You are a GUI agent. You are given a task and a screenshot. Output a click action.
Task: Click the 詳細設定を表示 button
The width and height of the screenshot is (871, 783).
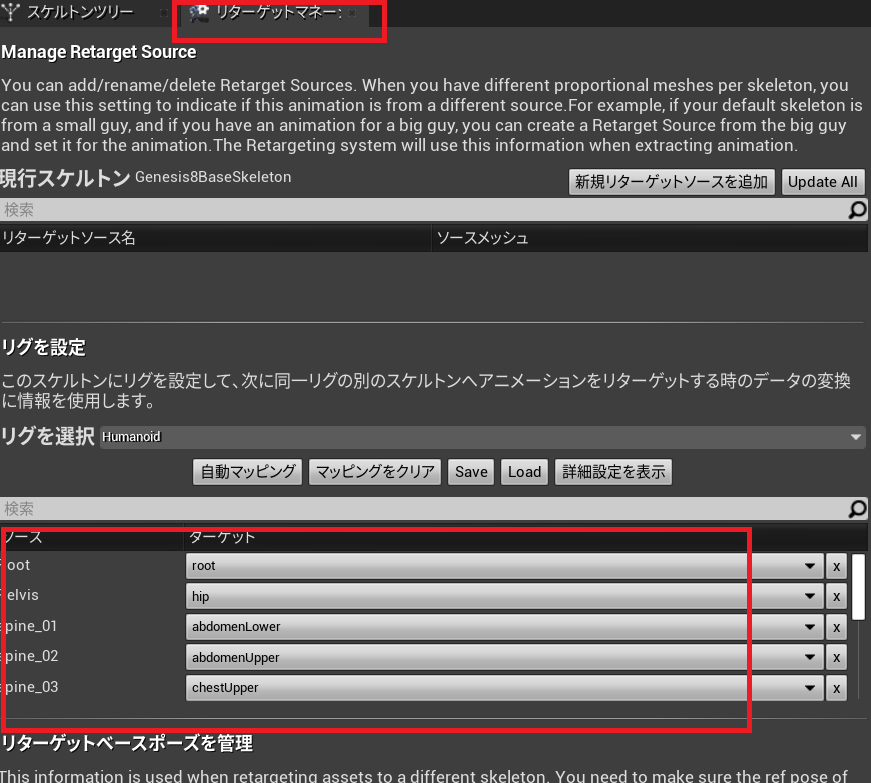tap(613, 472)
